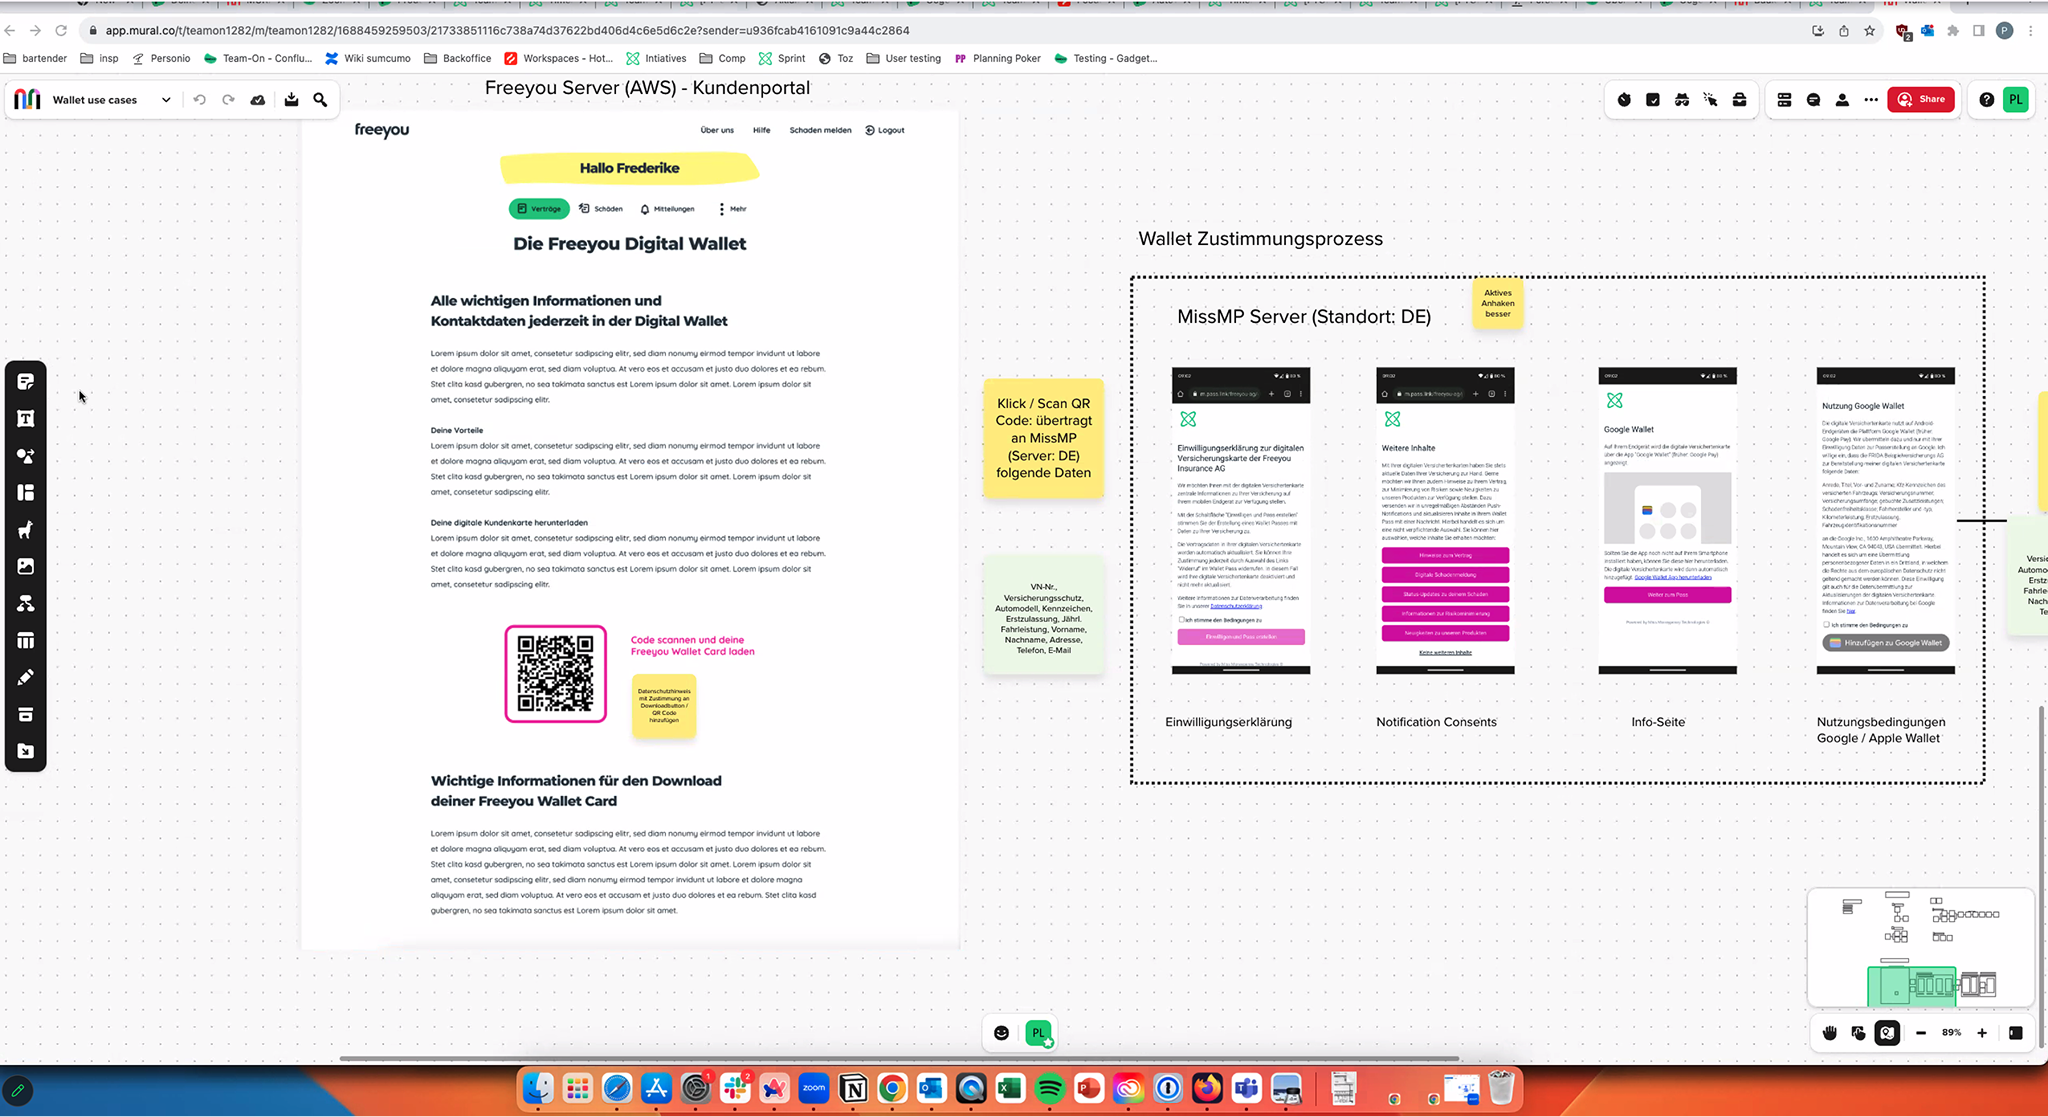The image size is (2048, 1117).
Task: Click the red Share button
Action: coord(1921,100)
